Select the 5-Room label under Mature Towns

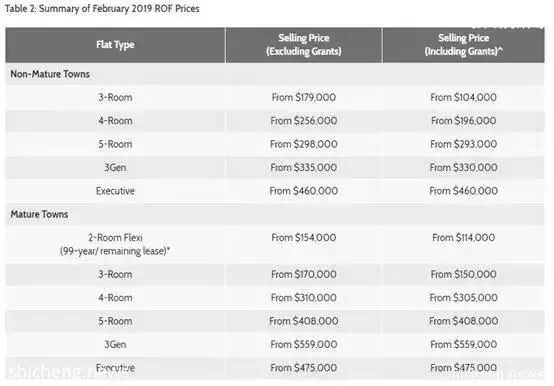click(115, 321)
